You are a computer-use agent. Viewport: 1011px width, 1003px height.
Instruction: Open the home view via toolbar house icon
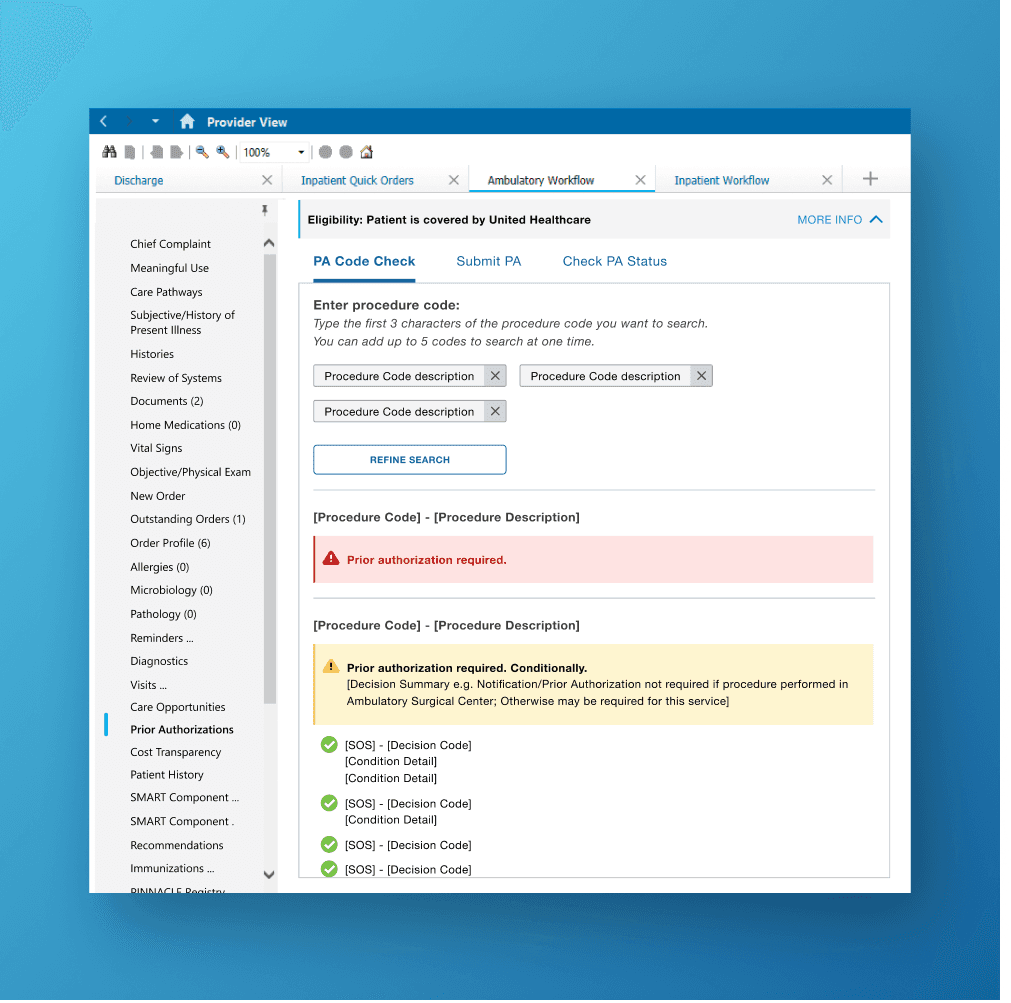366,151
